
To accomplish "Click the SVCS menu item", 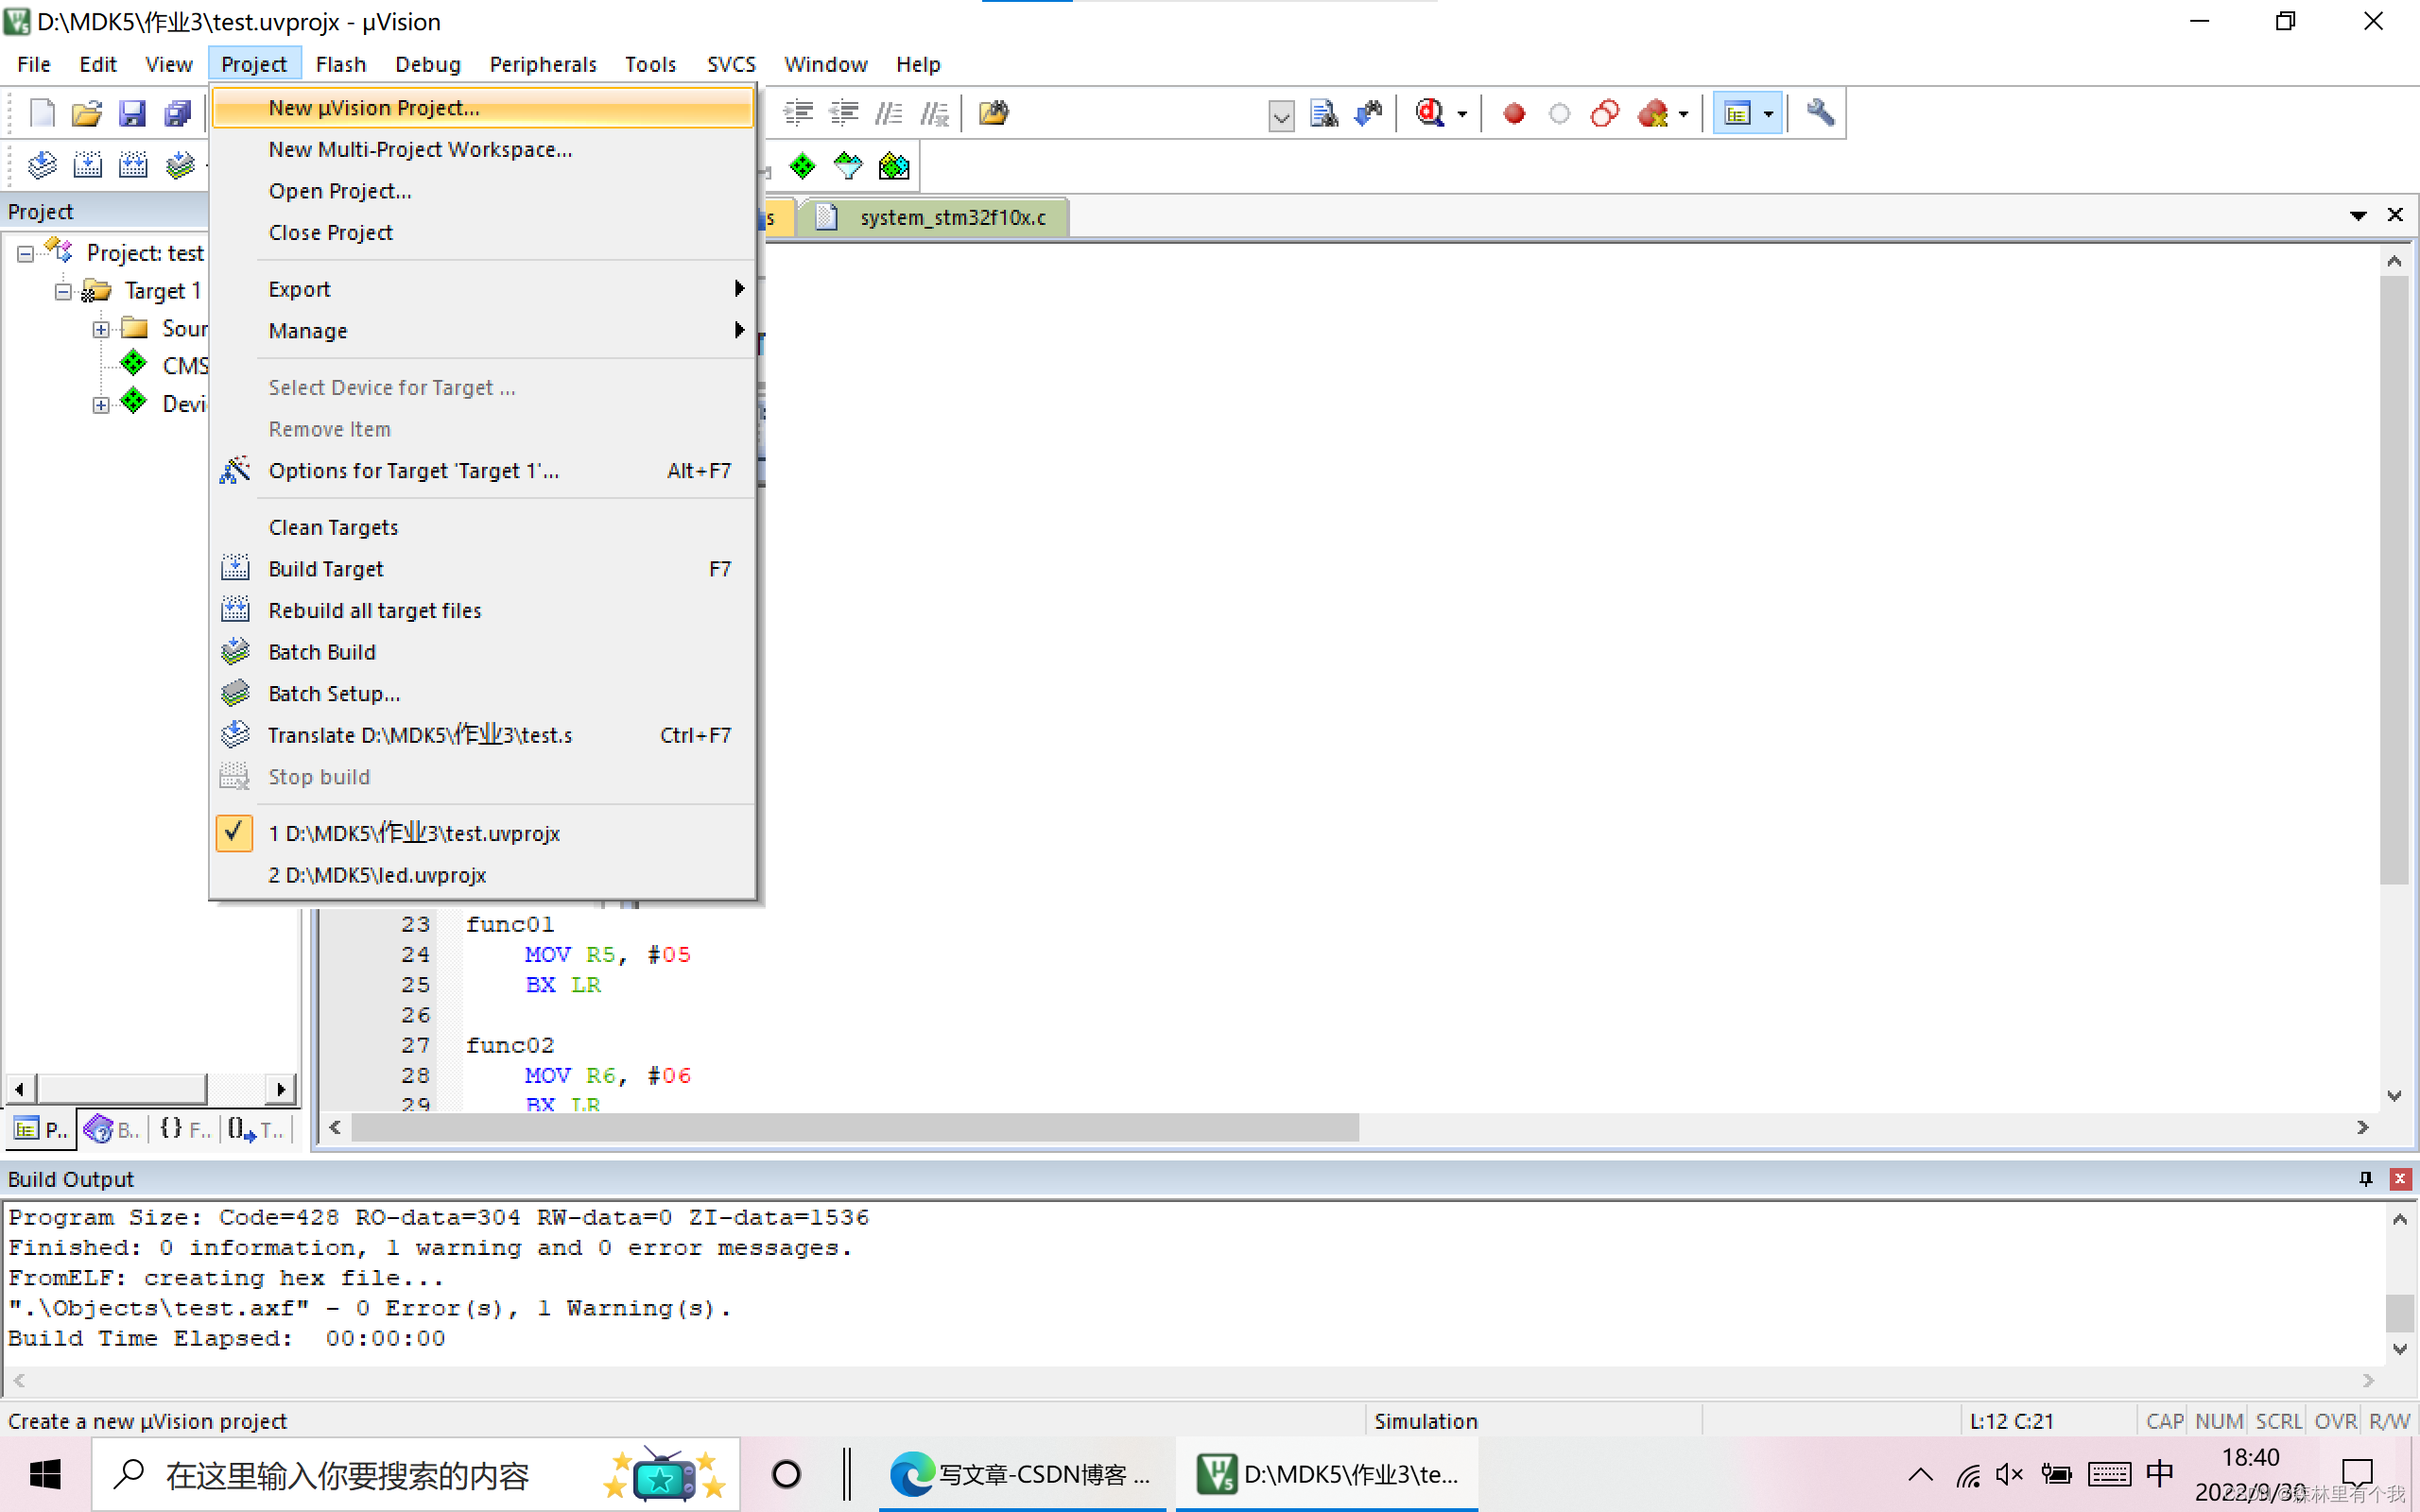I will click(x=730, y=62).
